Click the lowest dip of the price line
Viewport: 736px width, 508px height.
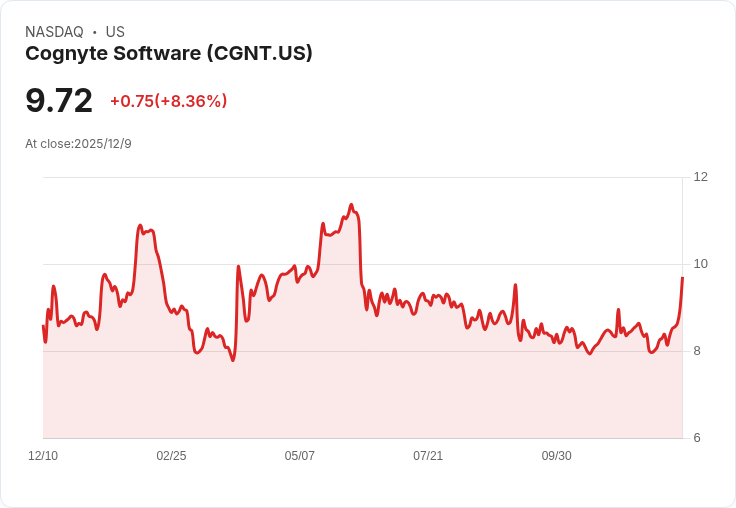233,360
